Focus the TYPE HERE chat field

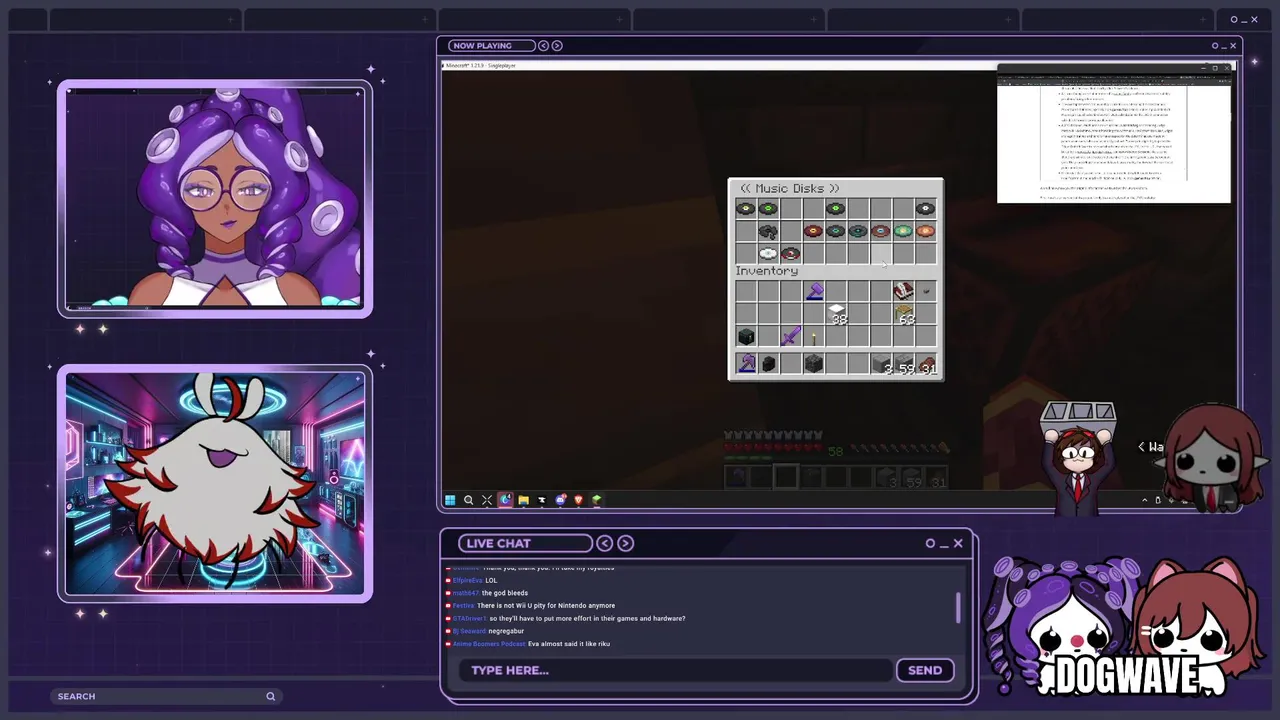point(675,670)
